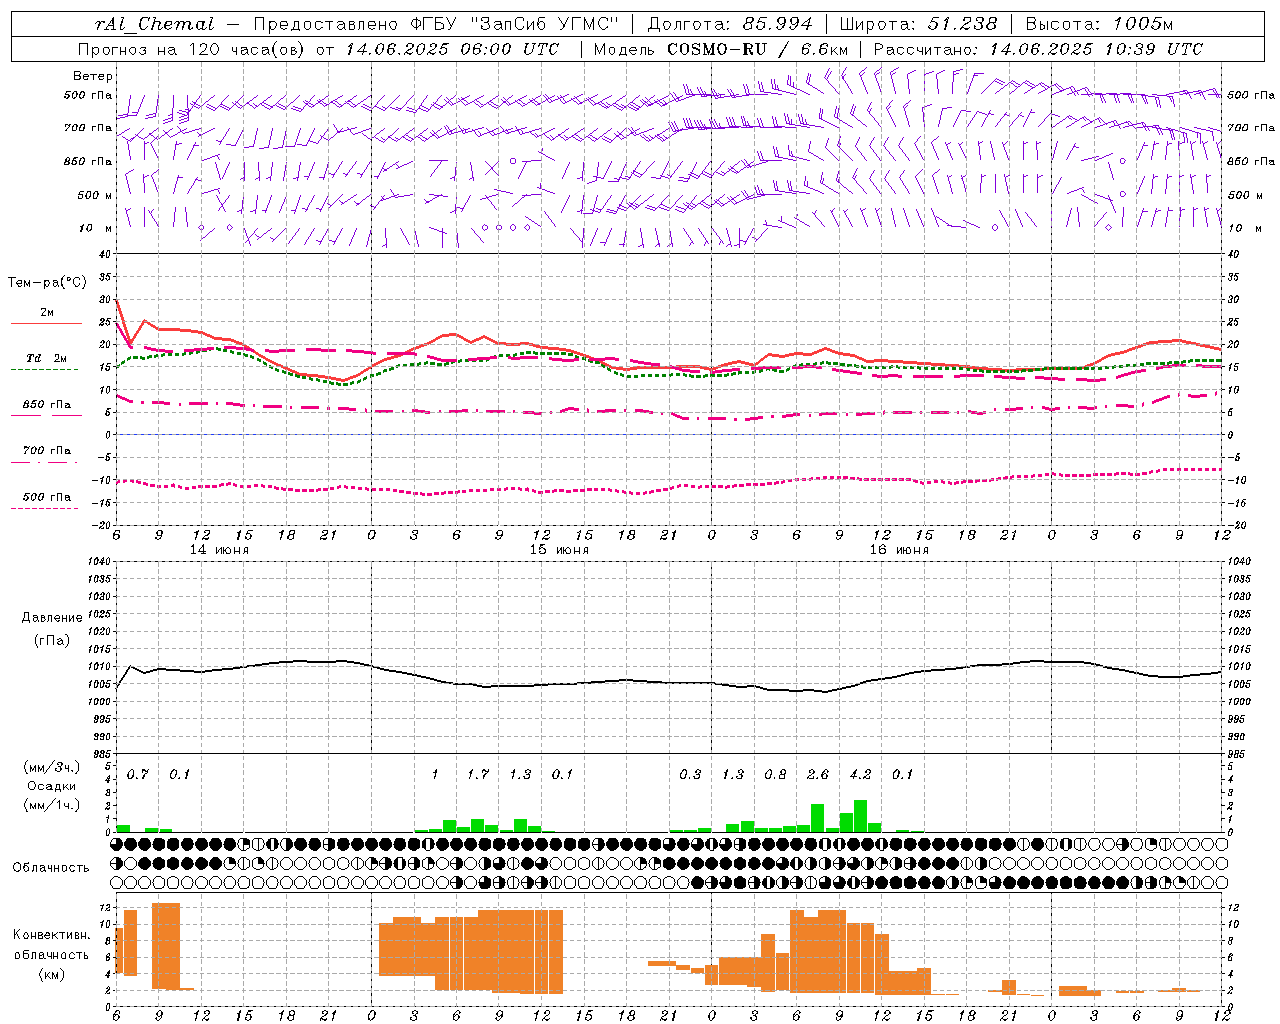This screenshot has width=1280, height=1024.
Task: Click the Широта: 51.238 value
Action: [918, 24]
